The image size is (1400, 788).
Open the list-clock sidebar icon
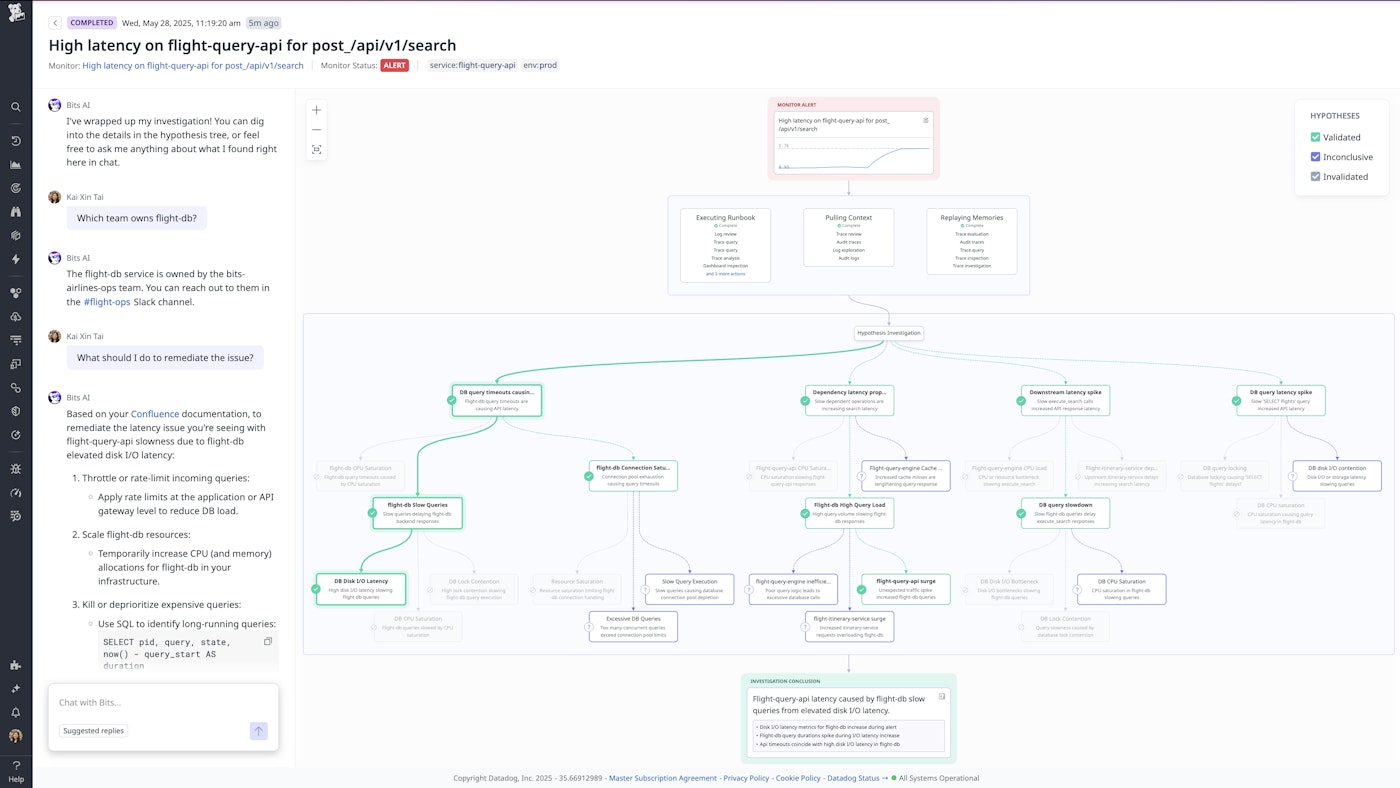tap(16, 516)
